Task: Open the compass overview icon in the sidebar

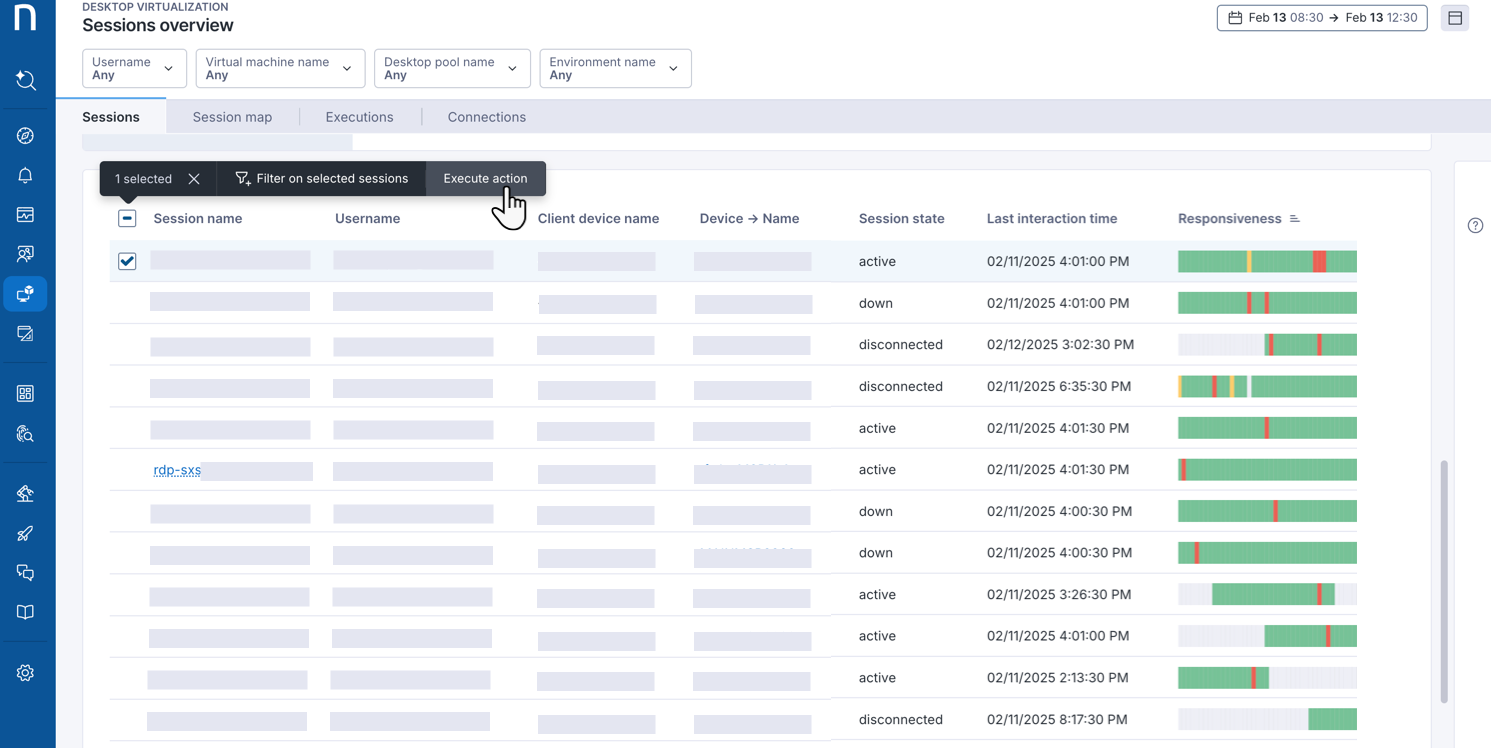Action: [x=27, y=135]
